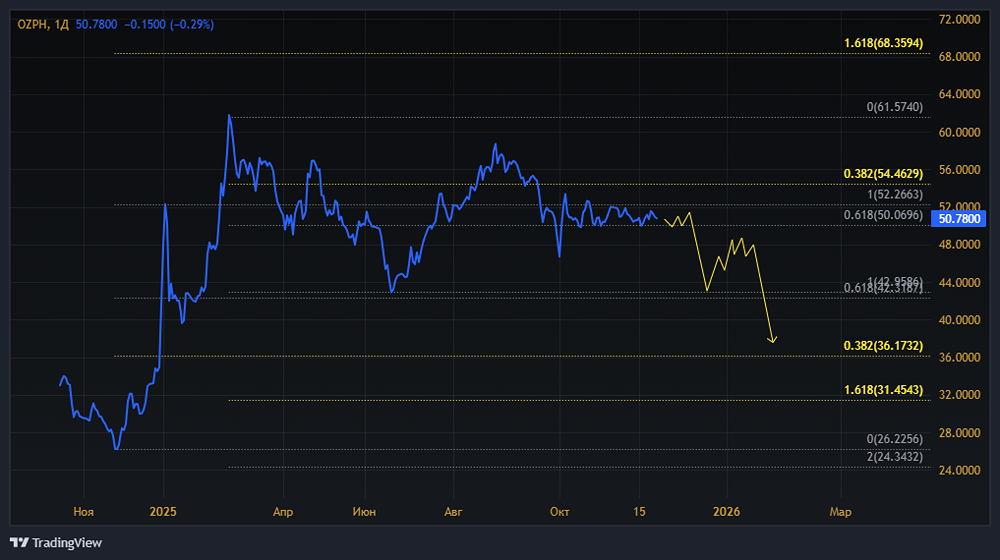The height and width of the screenshot is (560, 1000).
Task: Click the Мар date label on time axis
Action: (841, 512)
